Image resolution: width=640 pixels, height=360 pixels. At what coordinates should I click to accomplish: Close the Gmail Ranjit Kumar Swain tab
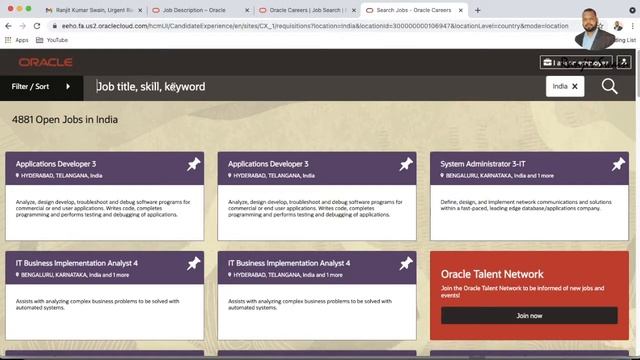pyautogui.click(x=140, y=10)
